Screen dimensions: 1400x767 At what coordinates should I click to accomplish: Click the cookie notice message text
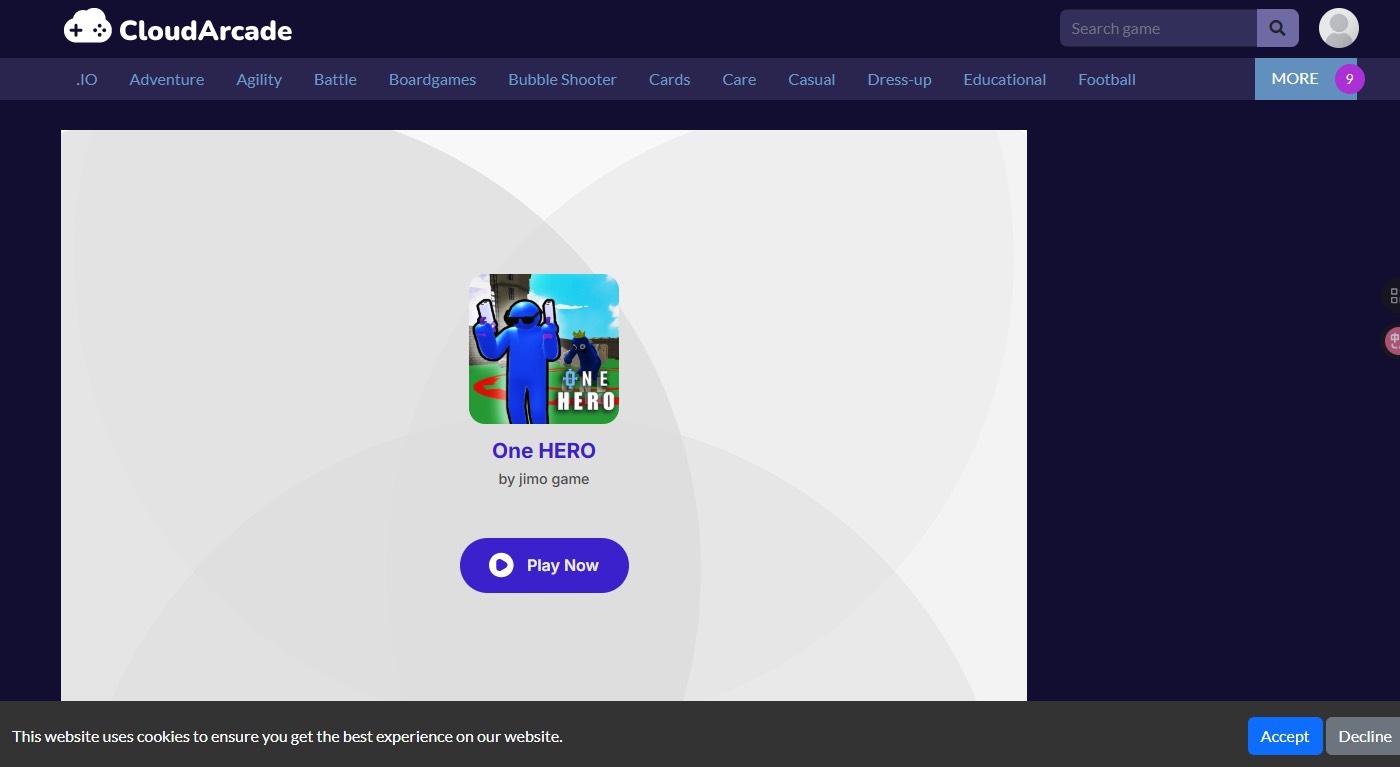pyautogui.click(x=287, y=736)
